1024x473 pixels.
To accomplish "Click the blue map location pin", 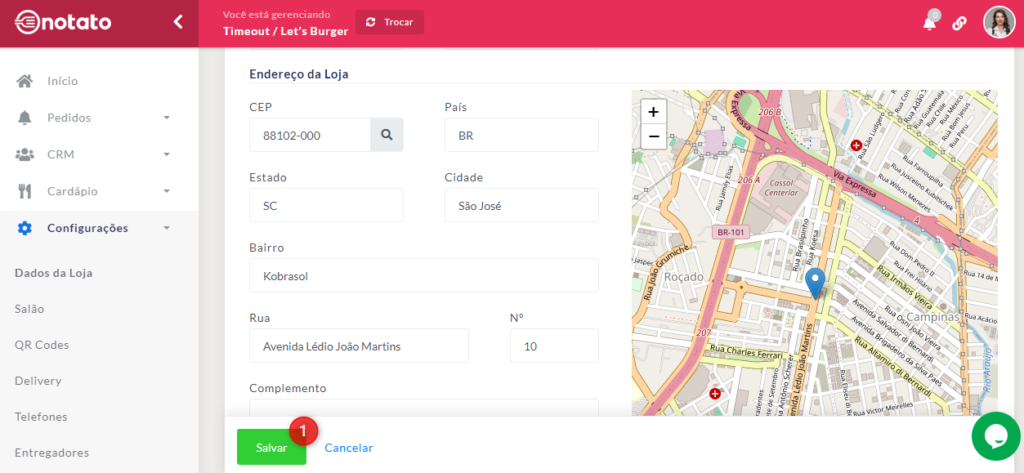I will [x=815, y=282].
